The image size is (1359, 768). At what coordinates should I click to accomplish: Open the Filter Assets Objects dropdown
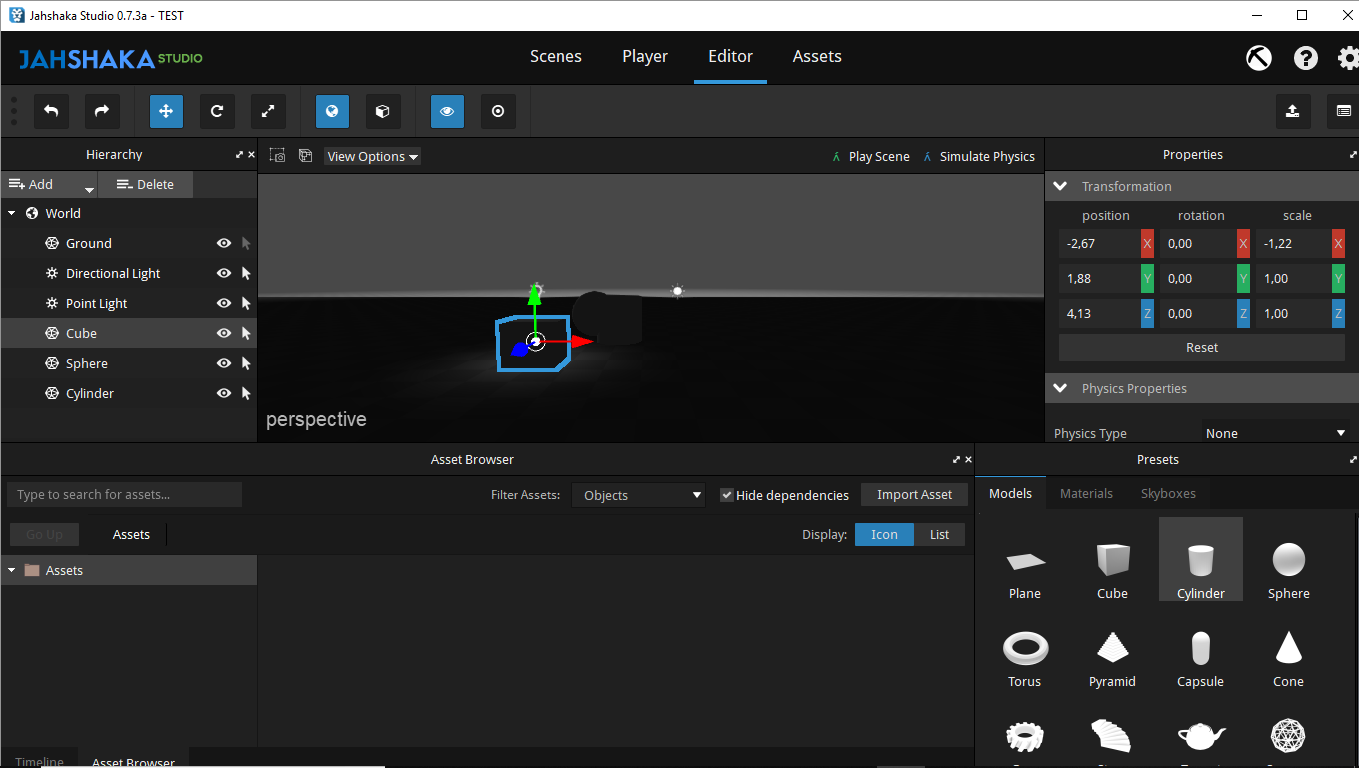point(639,495)
